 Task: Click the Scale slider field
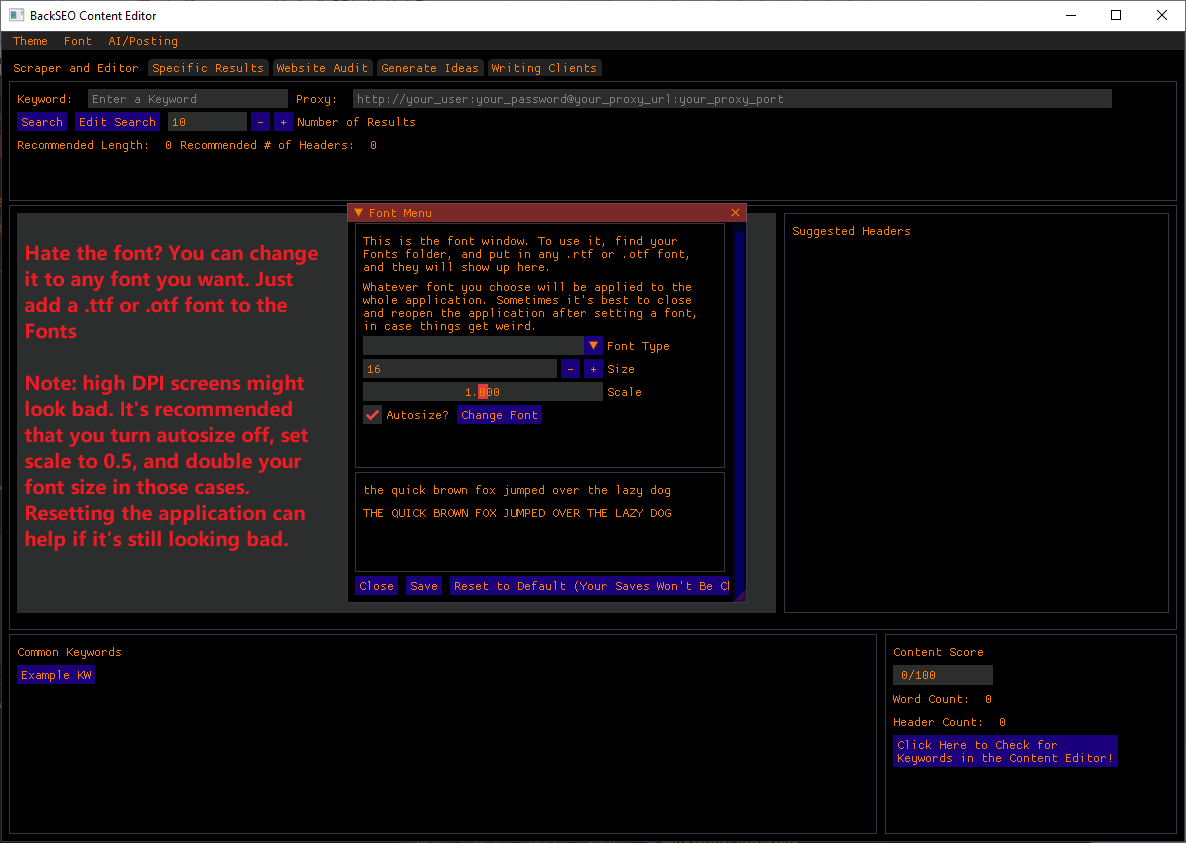[x=483, y=392]
